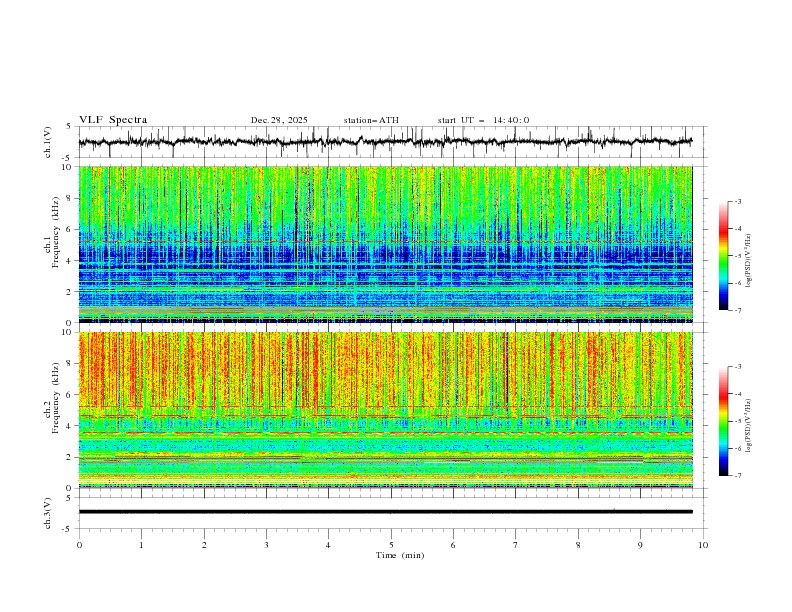
Task: Click the ch.1 voltage waveform trace
Action: tap(385, 142)
